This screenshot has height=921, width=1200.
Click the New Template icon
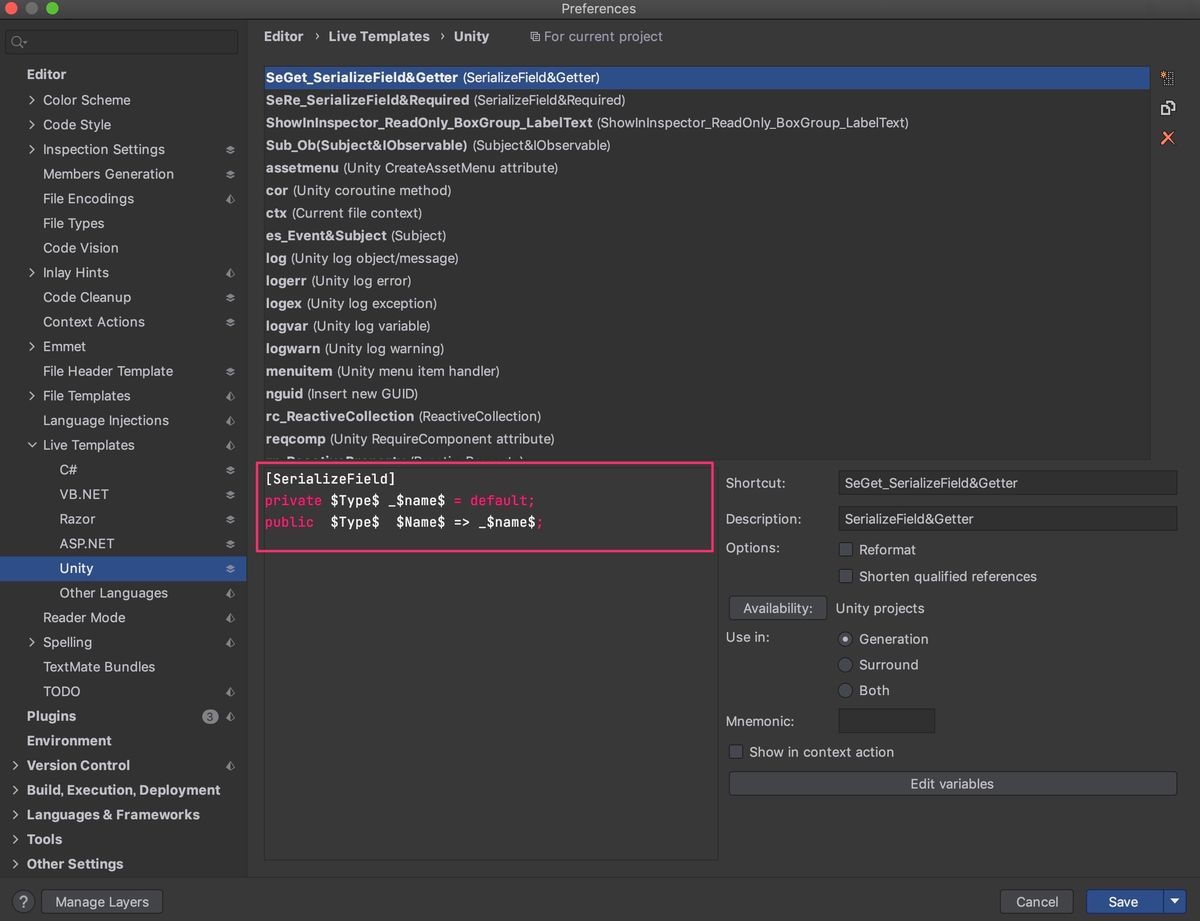pyautogui.click(x=1167, y=78)
